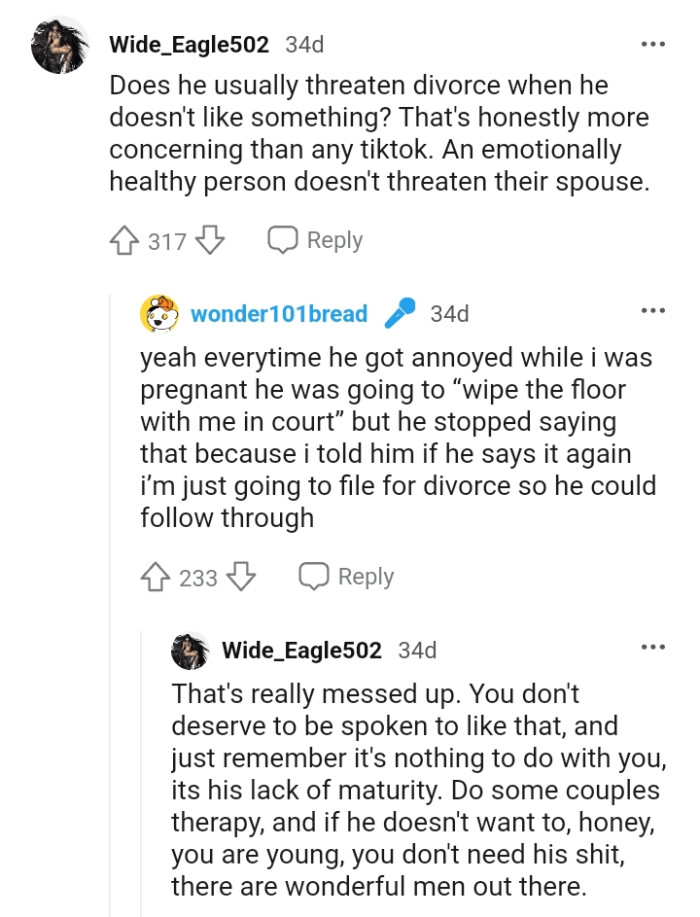The width and height of the screenshot is (700, 917).
Task: Open the overflow menu on the bottom comment
Action: (x=654, y=647)
